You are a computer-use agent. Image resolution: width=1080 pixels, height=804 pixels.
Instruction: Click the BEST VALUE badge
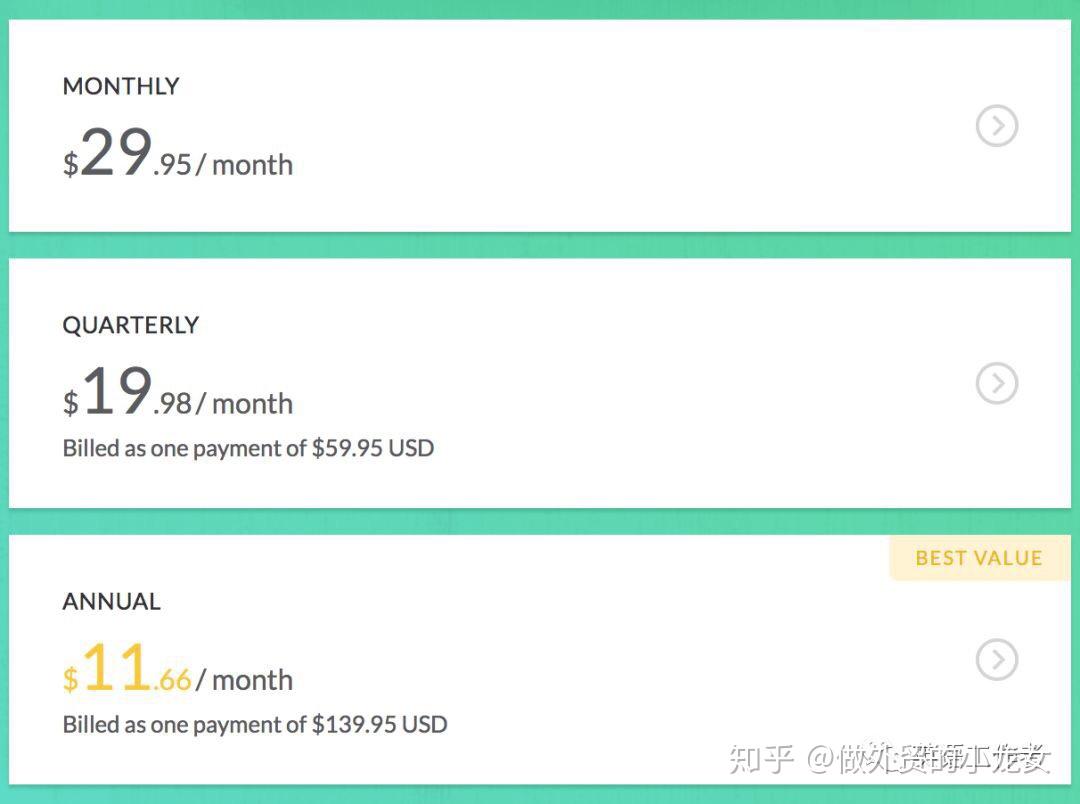[978, 558]
